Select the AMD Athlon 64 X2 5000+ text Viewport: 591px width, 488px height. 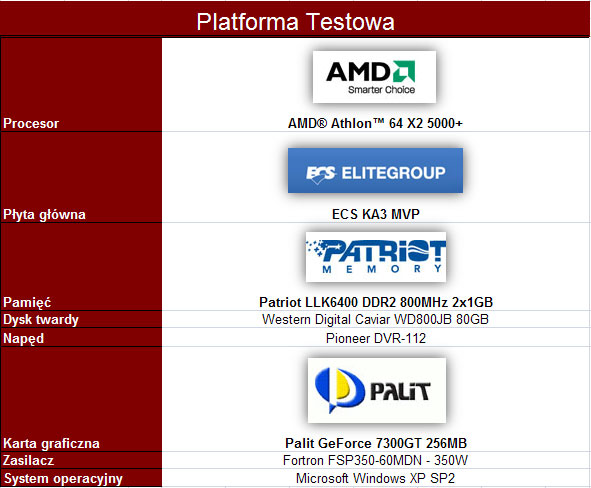tap(375, 123)
